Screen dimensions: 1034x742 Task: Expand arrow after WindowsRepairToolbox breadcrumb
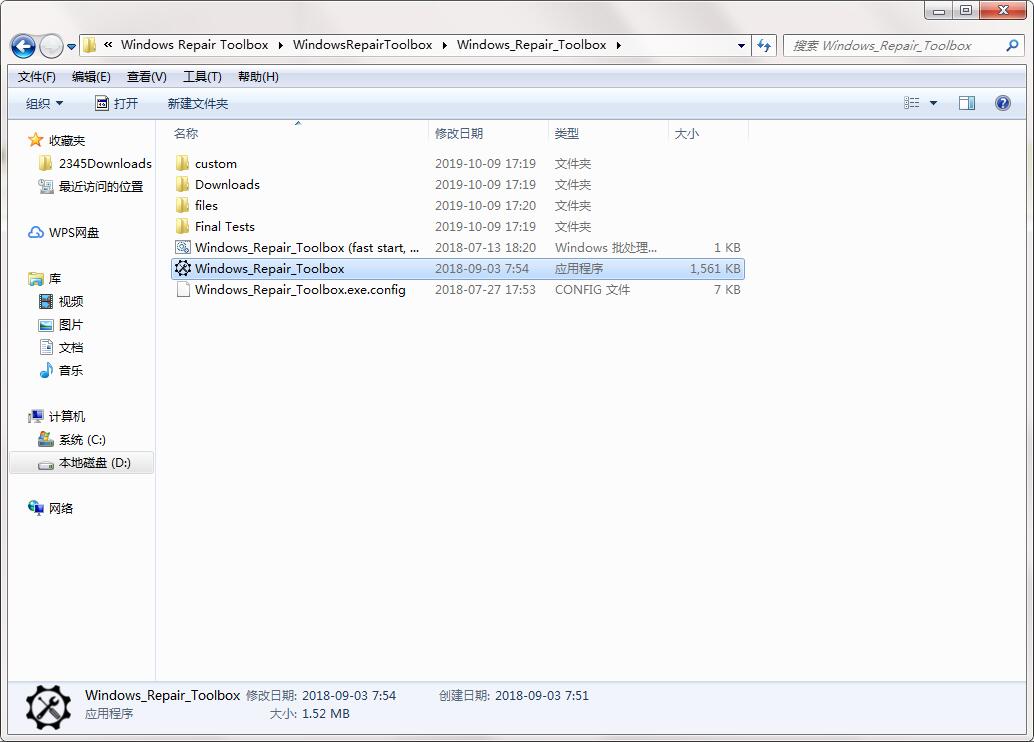pyautogui.click(x=444, y=45)
